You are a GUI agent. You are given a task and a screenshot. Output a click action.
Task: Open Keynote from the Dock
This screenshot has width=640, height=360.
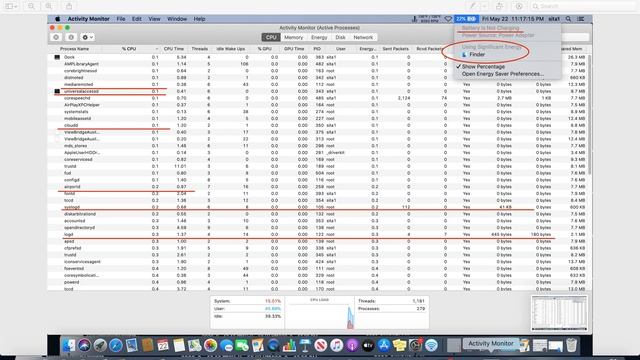point(305,345)
